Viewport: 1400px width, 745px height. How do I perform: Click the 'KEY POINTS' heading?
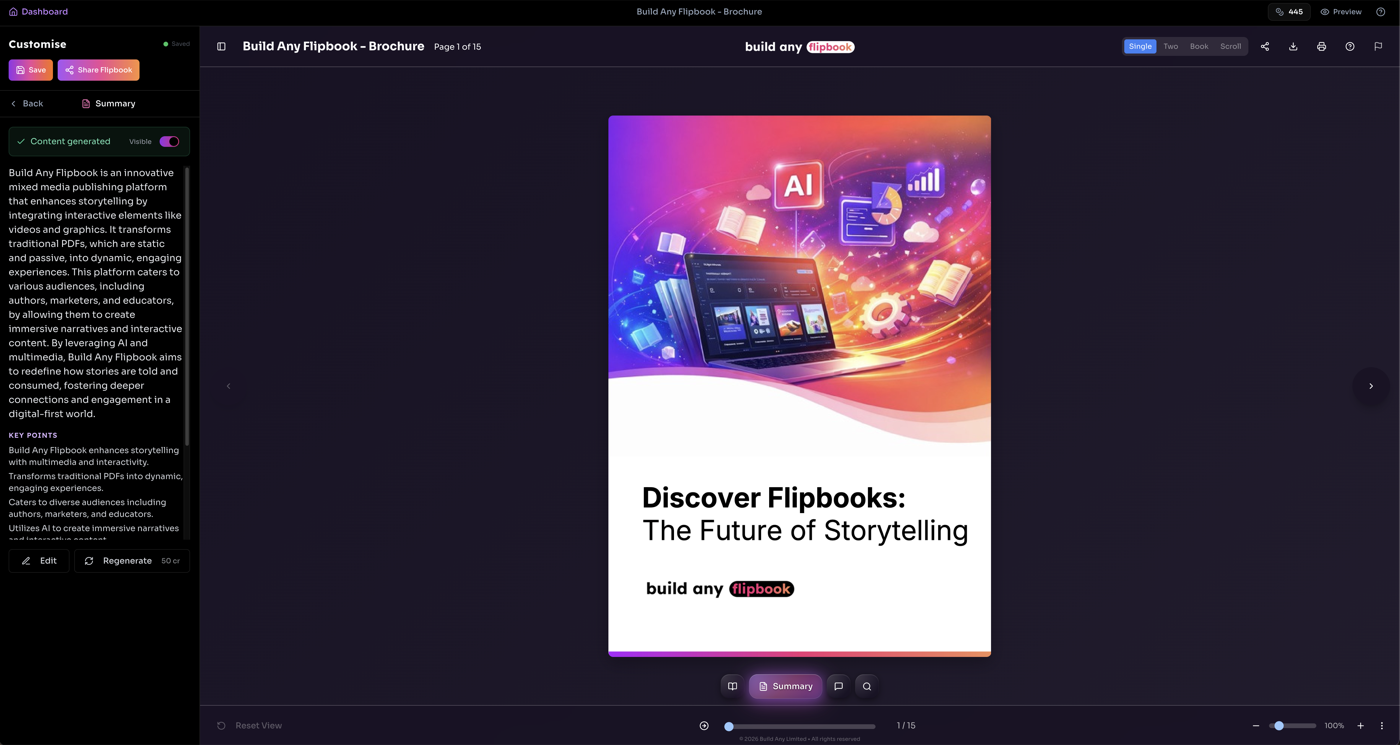click(x=33, y=436)
